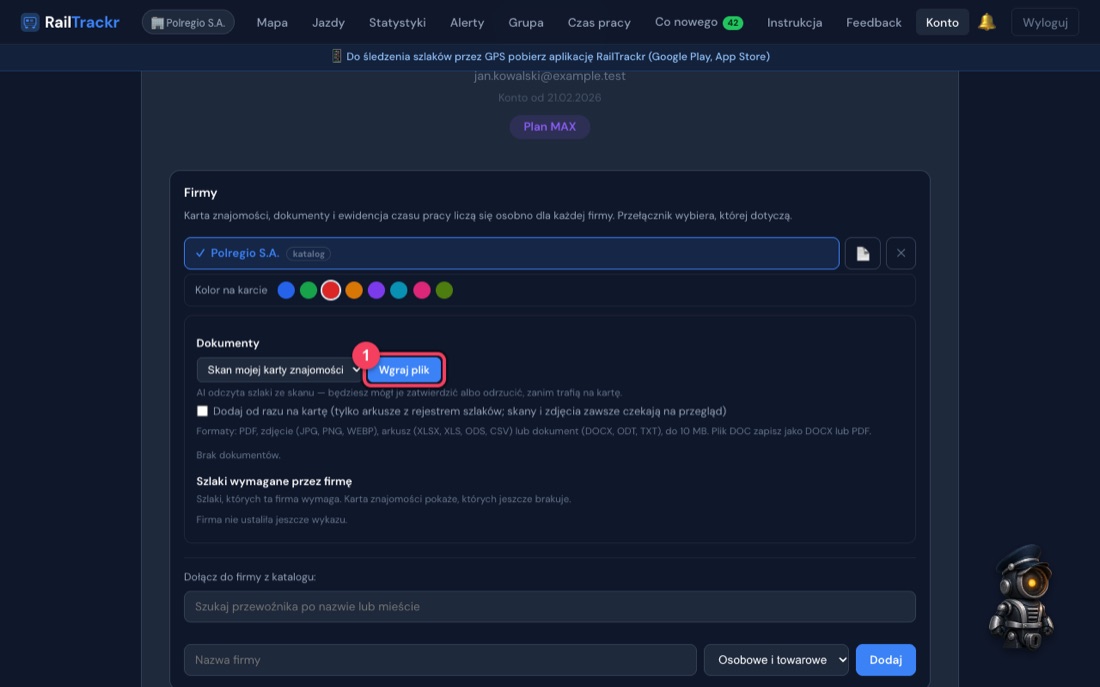1100x687 pixels.
Task: Open the Statystyki page
Action: pos(397,22)
